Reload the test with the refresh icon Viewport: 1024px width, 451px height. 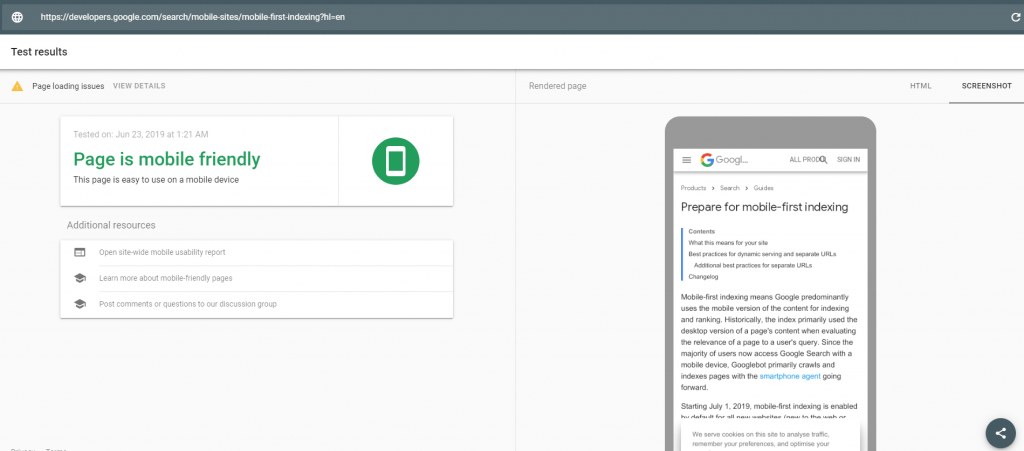point(1015,18)
